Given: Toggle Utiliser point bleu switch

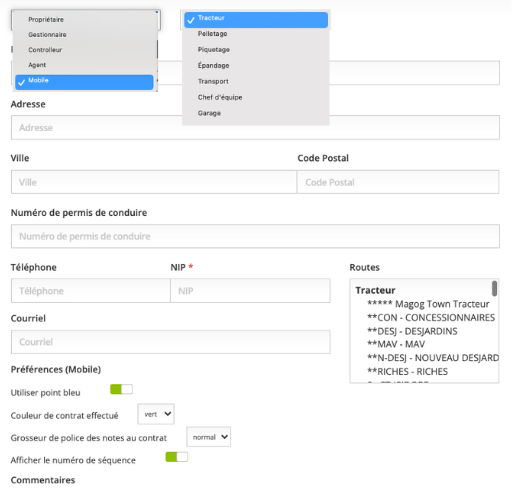Looking at the screenshot, I should pos(121,389).
